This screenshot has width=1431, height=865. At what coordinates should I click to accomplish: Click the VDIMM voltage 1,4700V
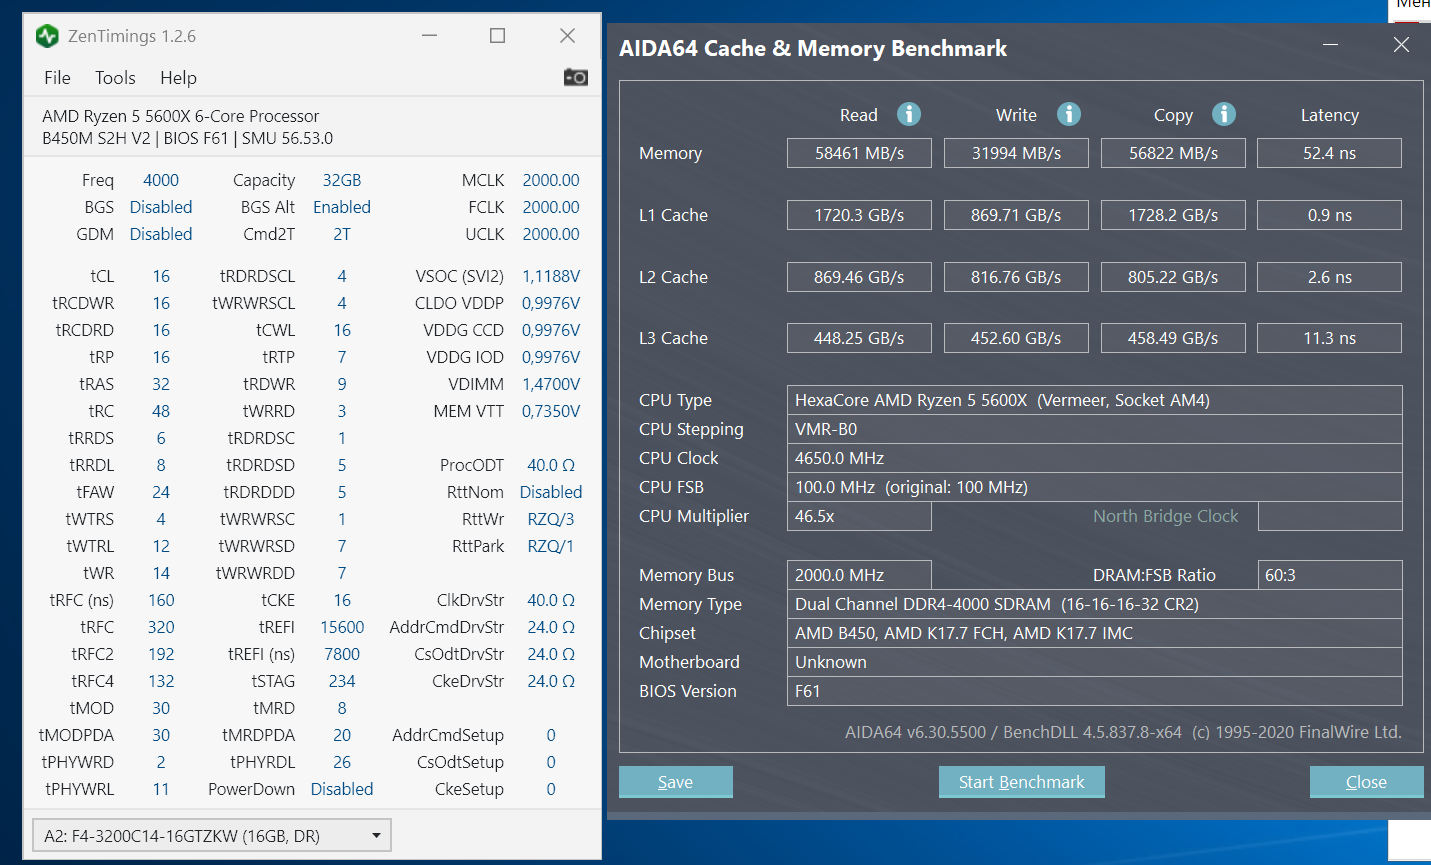coord(551,384)
